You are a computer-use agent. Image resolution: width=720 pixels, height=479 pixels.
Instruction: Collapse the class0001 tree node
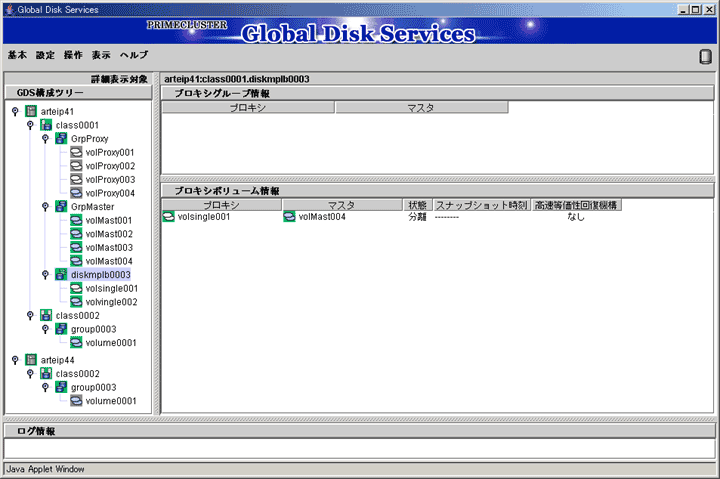coord(30,125)
